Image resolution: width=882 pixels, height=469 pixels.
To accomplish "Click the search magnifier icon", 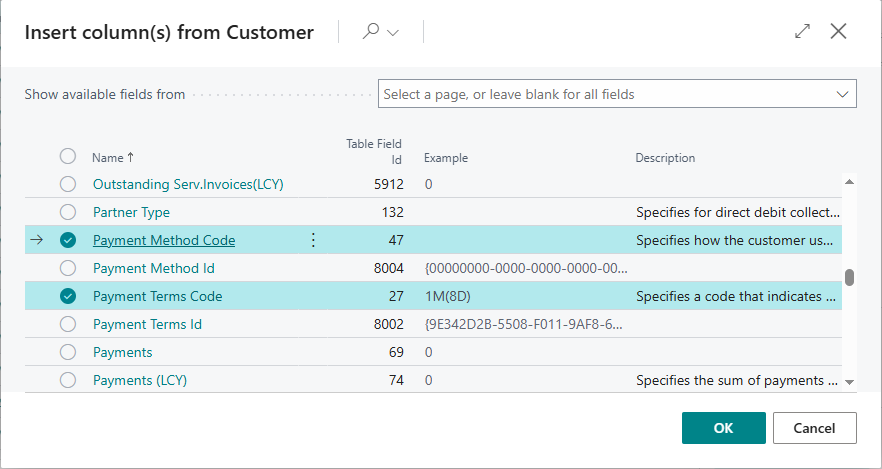I will point(370,32).
